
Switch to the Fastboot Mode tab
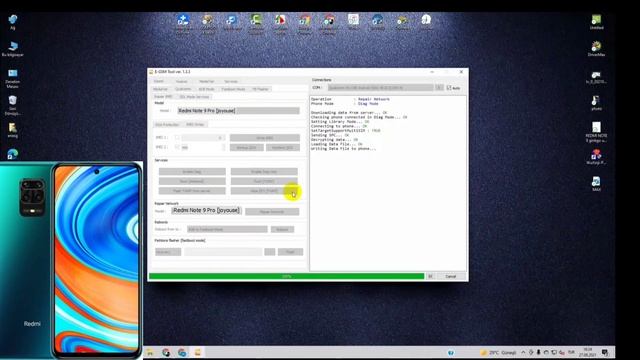coord(233,89)
